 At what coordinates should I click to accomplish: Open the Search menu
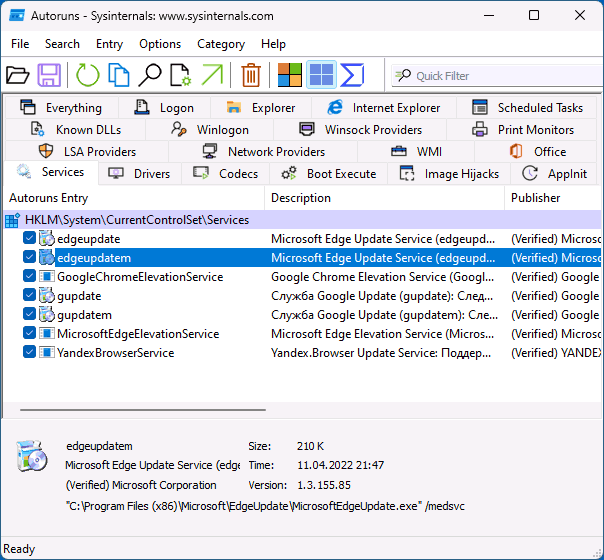pyautogui.click(x=62, y=44)
